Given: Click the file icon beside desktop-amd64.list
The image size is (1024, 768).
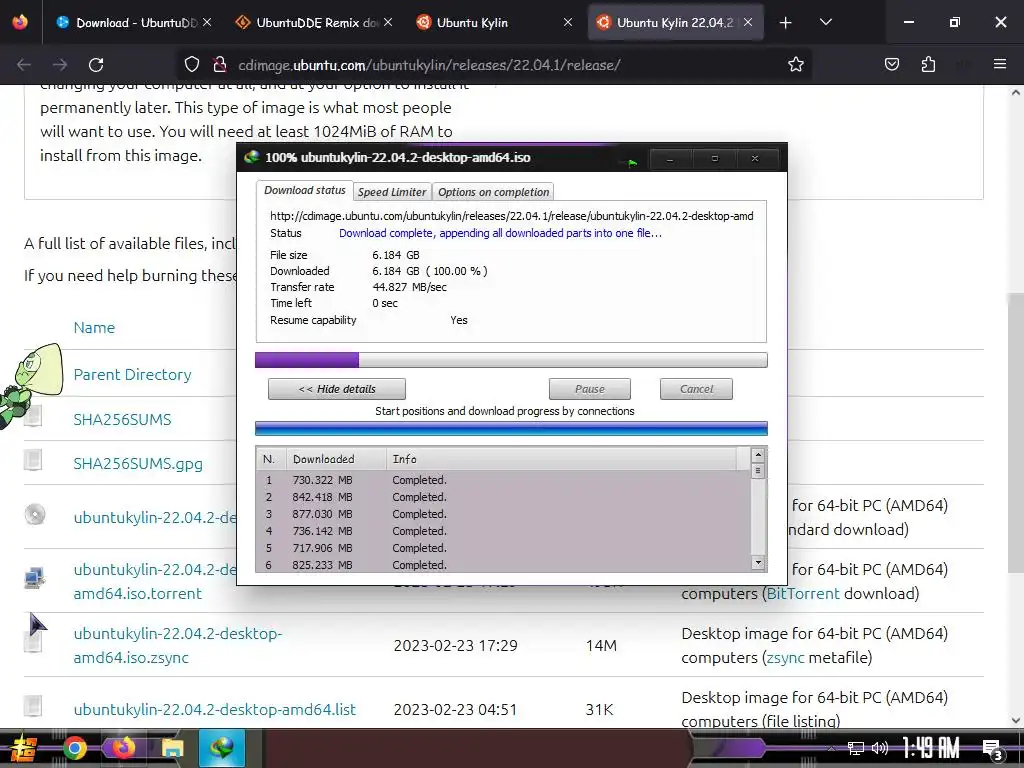Looking at the screenshot, I should pyautogui.click(x=33, y=706).
